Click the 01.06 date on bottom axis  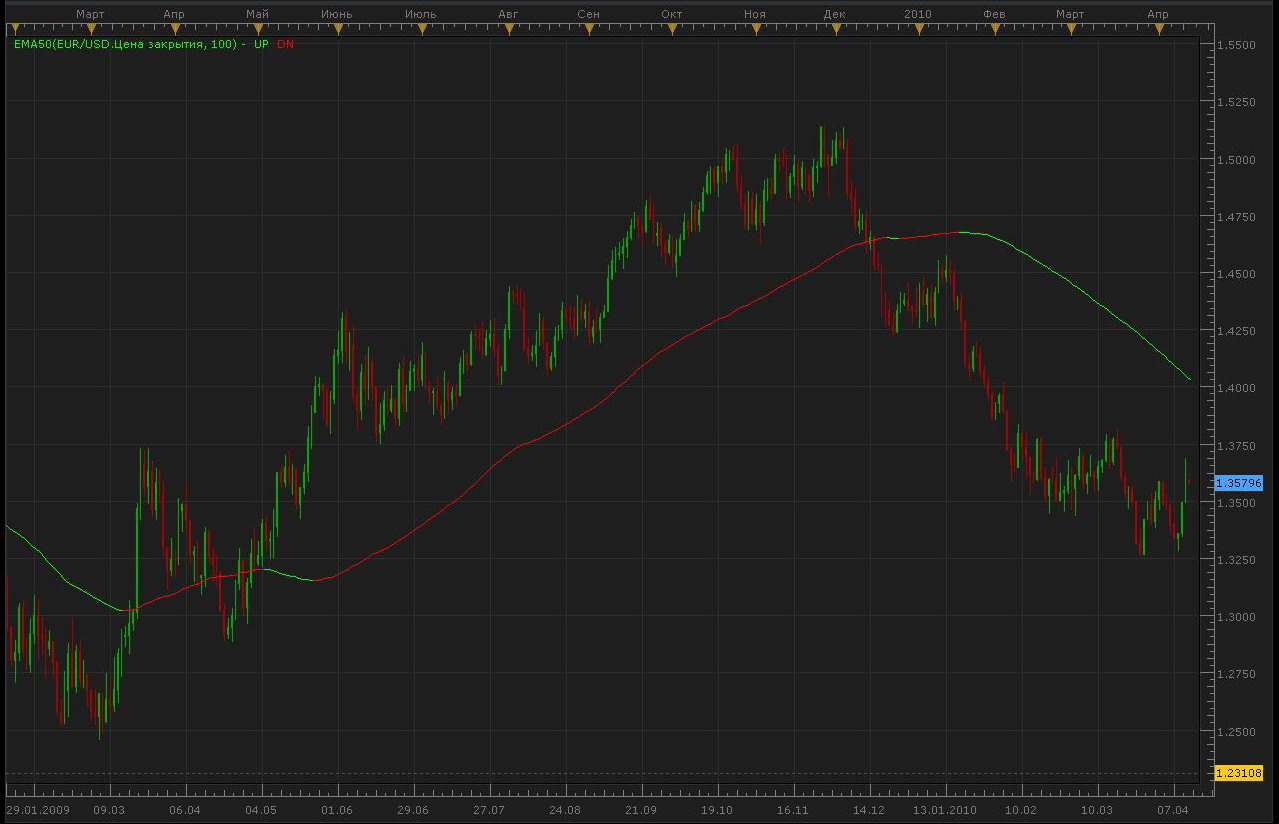coord(336,809)
